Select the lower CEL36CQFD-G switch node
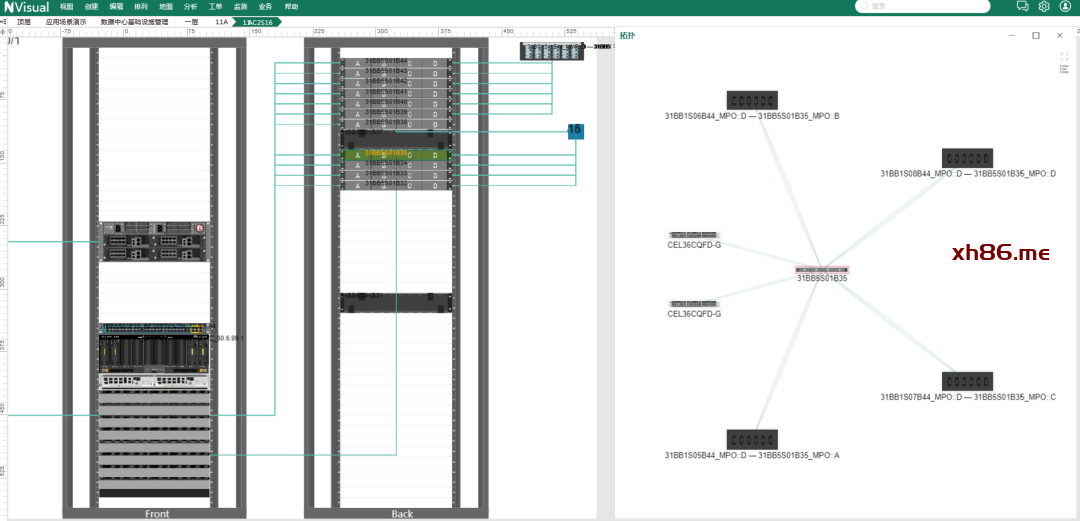The height and width of the screenshot is (521, 1080). pos(694,304)
